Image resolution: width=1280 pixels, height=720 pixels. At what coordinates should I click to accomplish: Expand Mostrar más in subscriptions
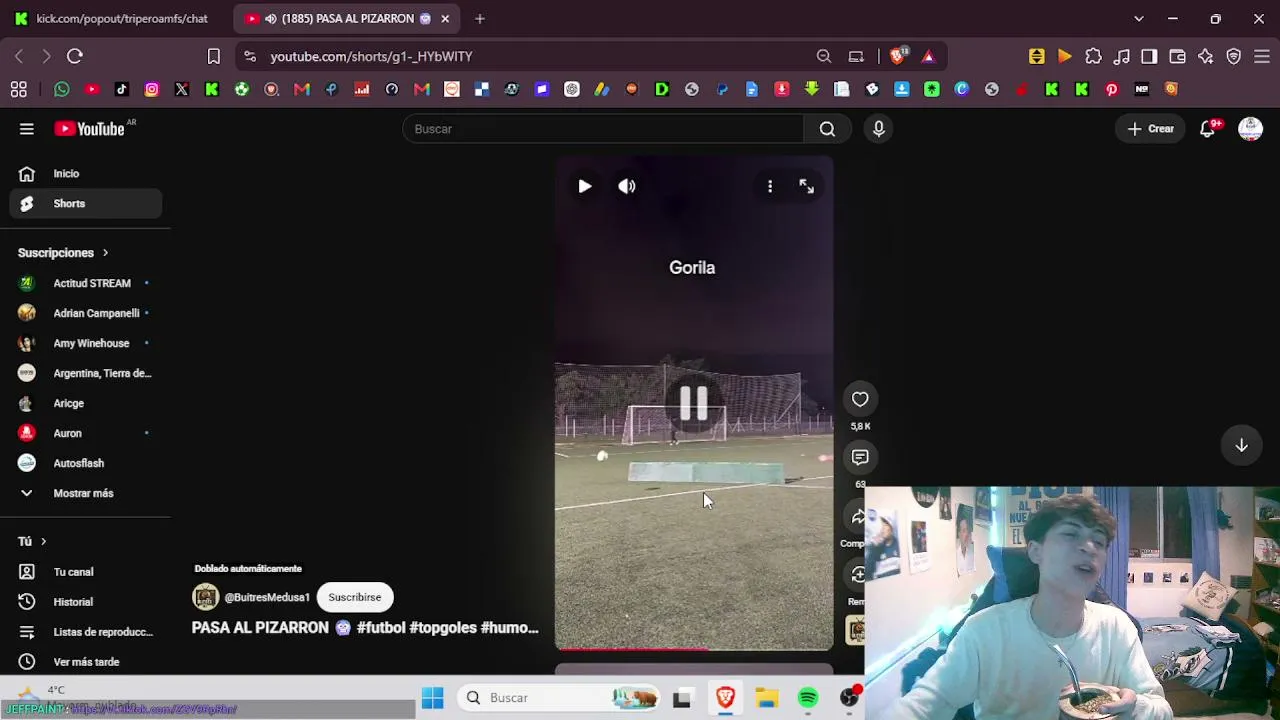point(84,493)
